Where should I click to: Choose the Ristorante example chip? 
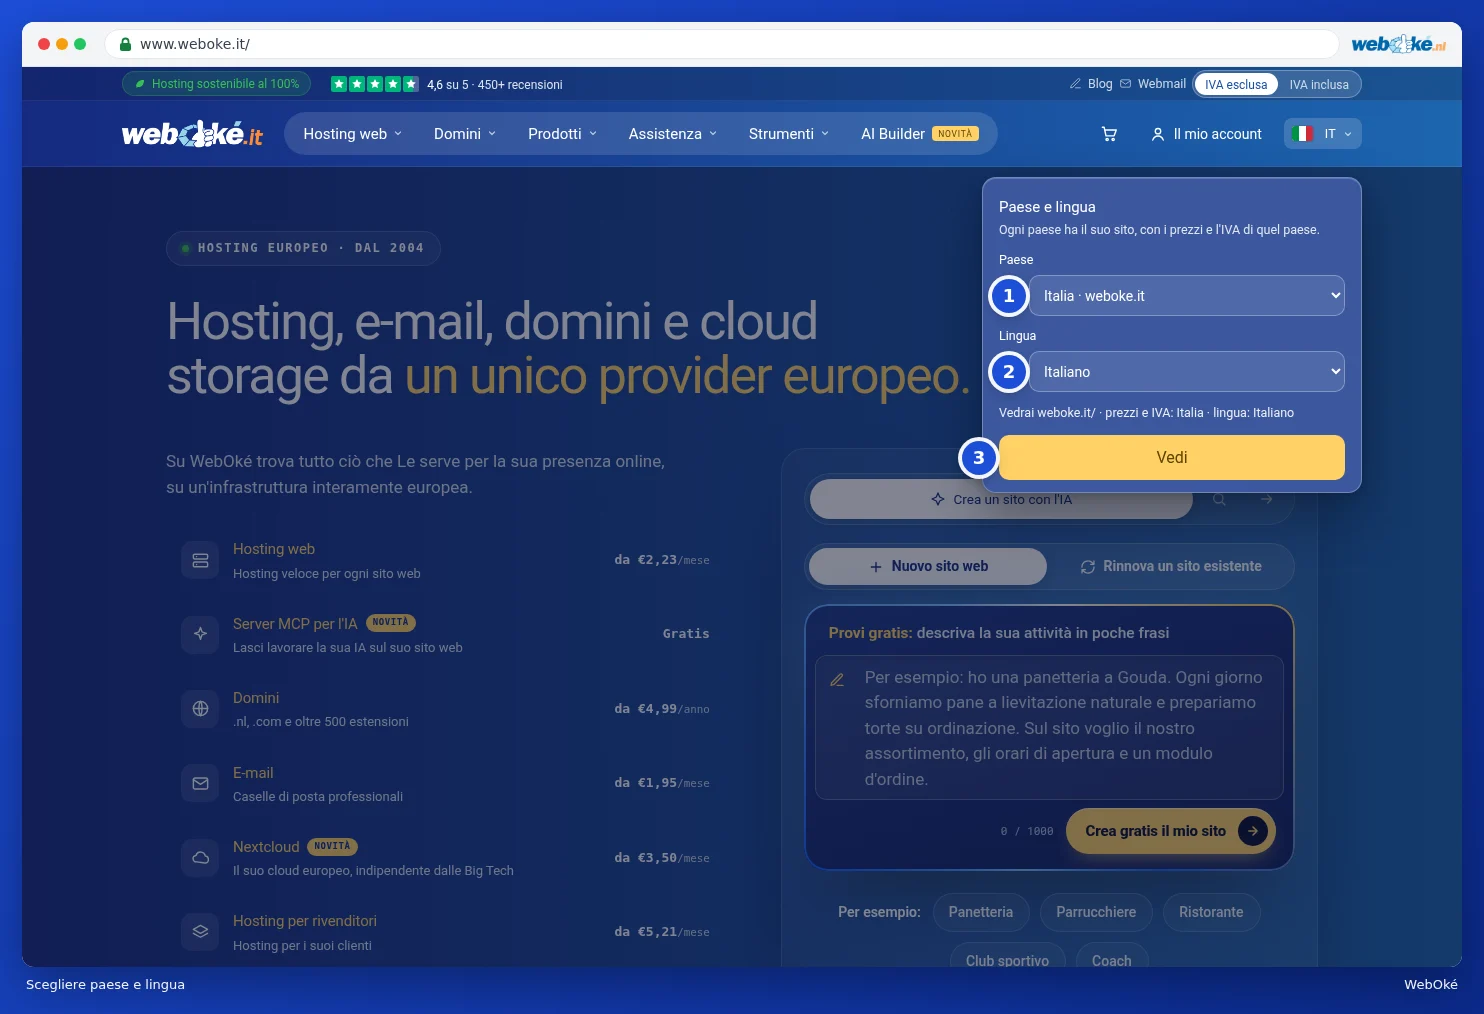pyautogui.click(x=1211, y=912)
